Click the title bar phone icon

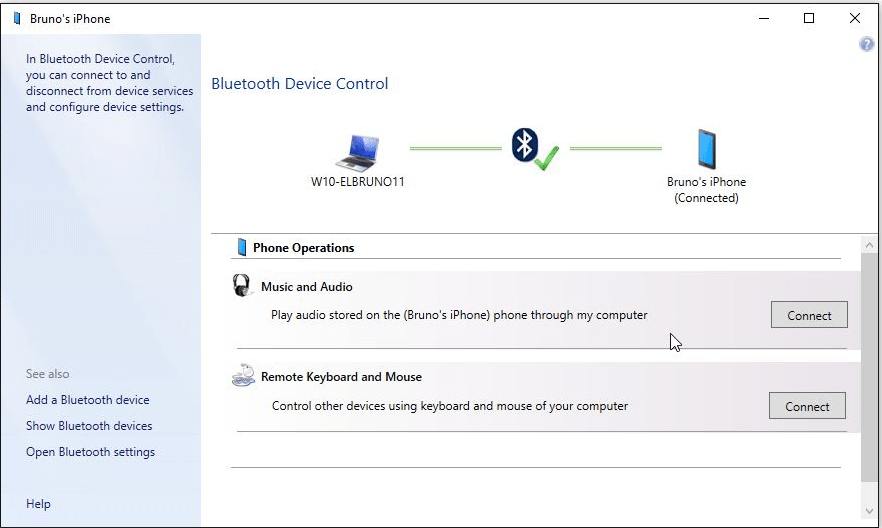click(16, 18)
